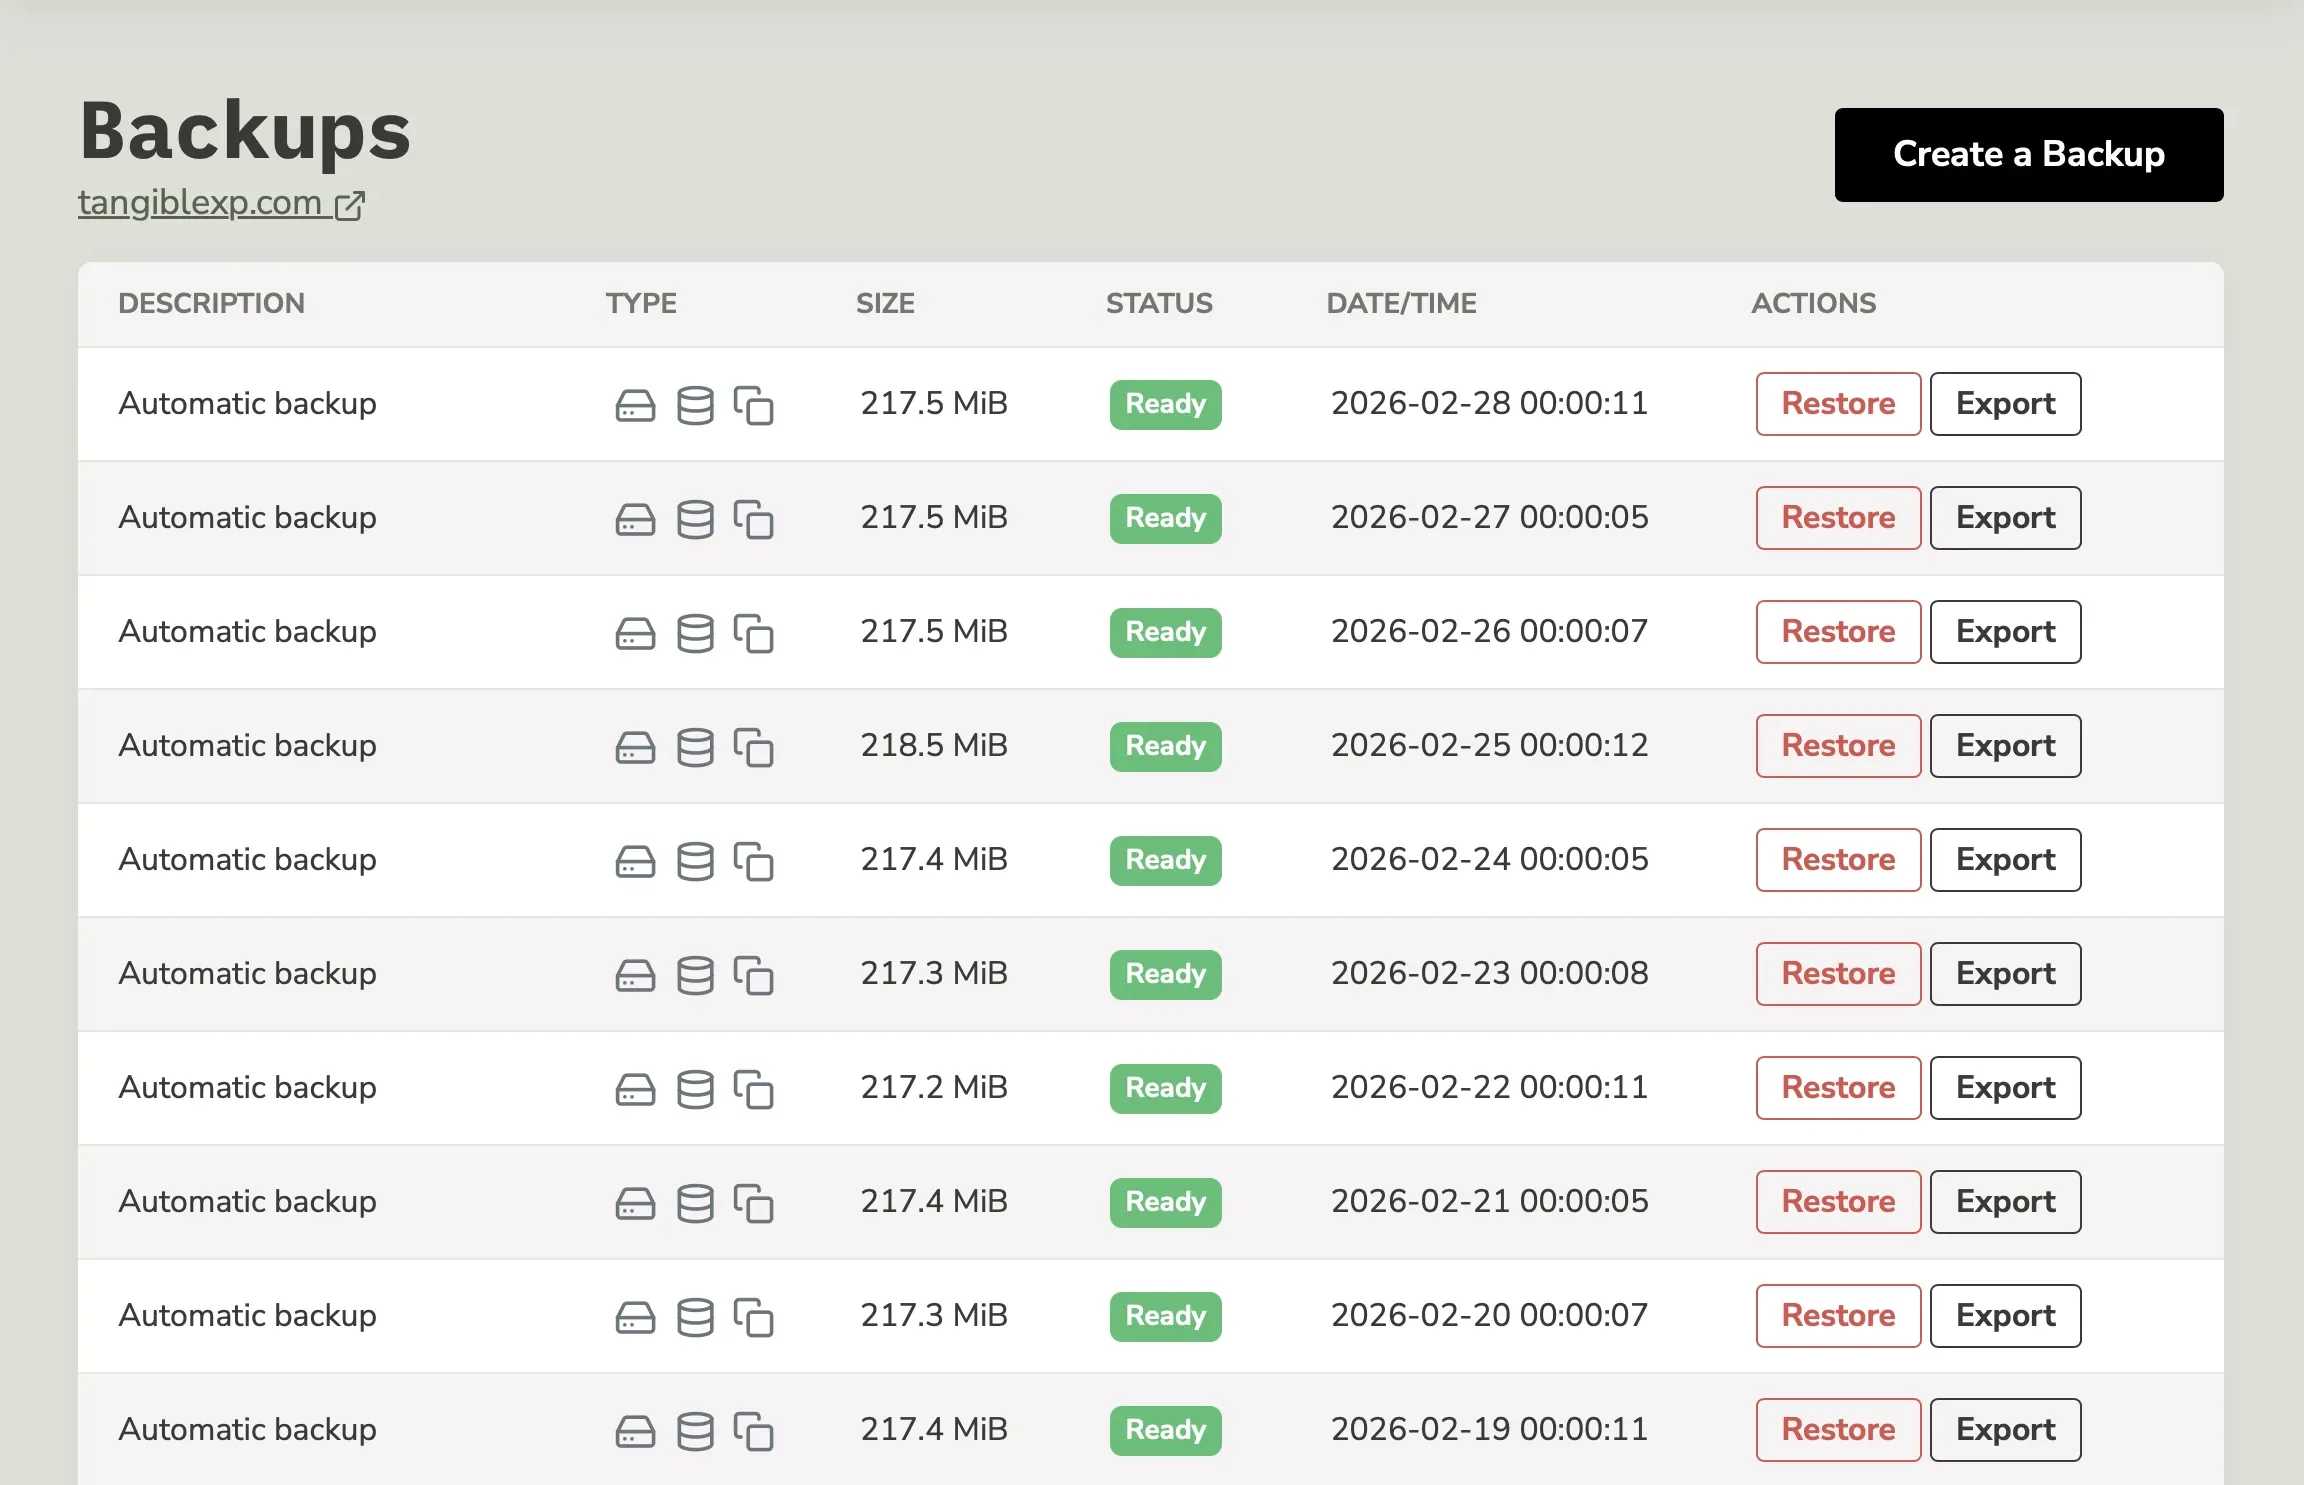2304x1485 pixels.
Task: Open tangiblexp.com site link
Action: 200,203
